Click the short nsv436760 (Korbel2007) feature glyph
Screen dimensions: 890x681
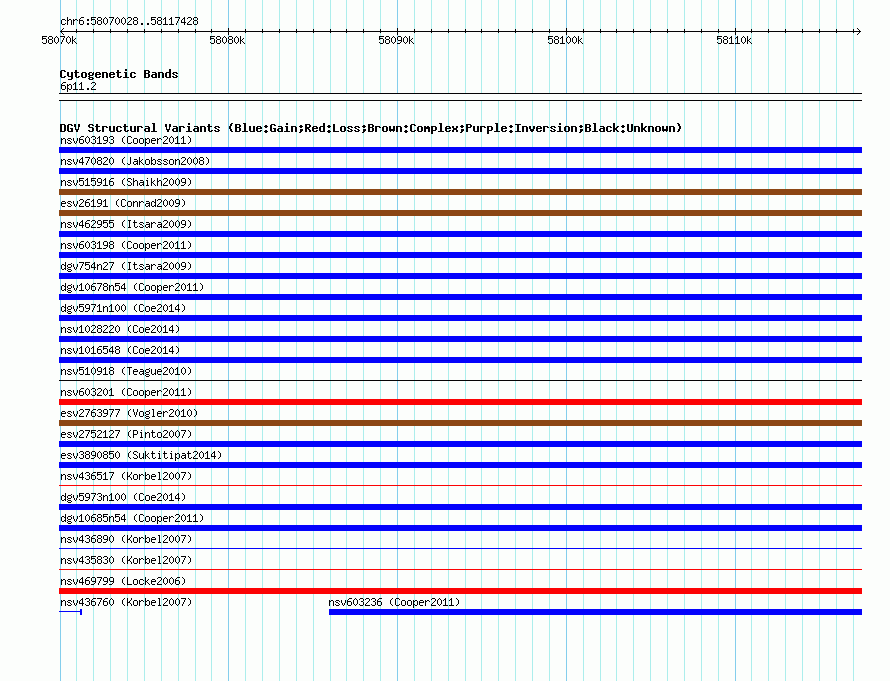tap(70, 612)
